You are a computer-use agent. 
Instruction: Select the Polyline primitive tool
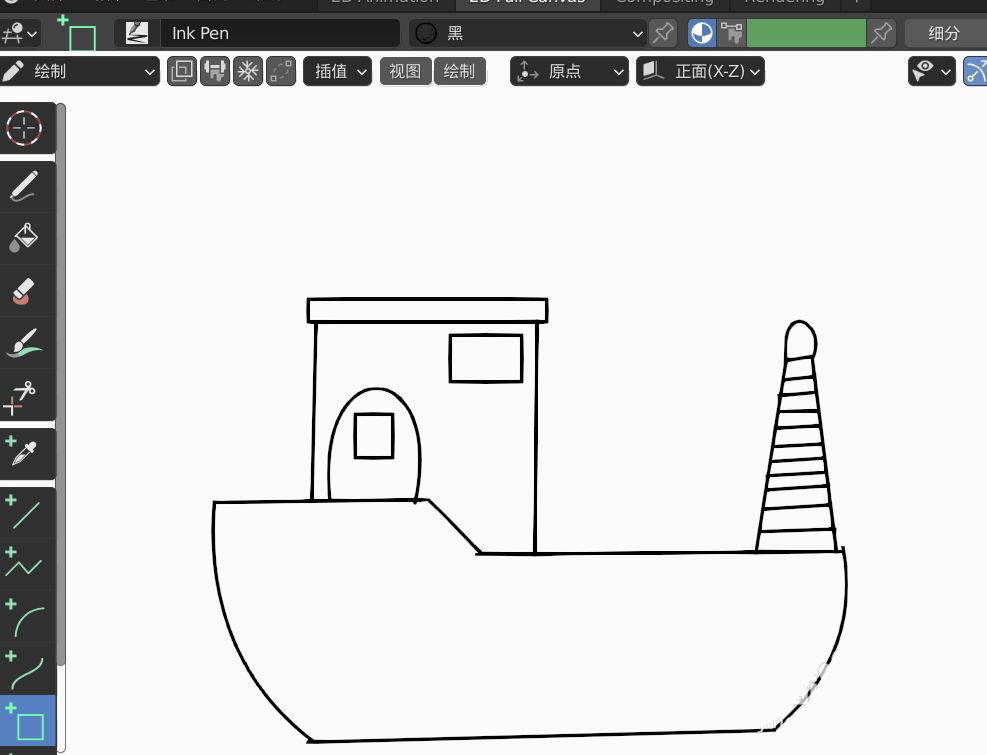coord(24,564)
